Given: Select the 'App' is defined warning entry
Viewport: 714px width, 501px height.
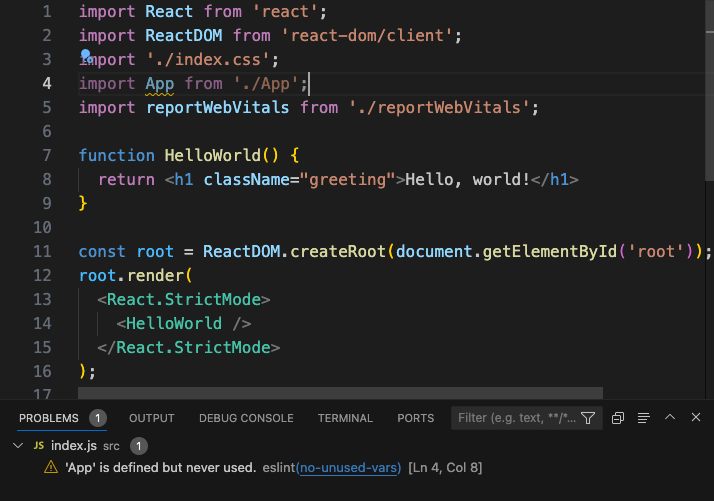Looking at the screenshot, I should 160,468.
